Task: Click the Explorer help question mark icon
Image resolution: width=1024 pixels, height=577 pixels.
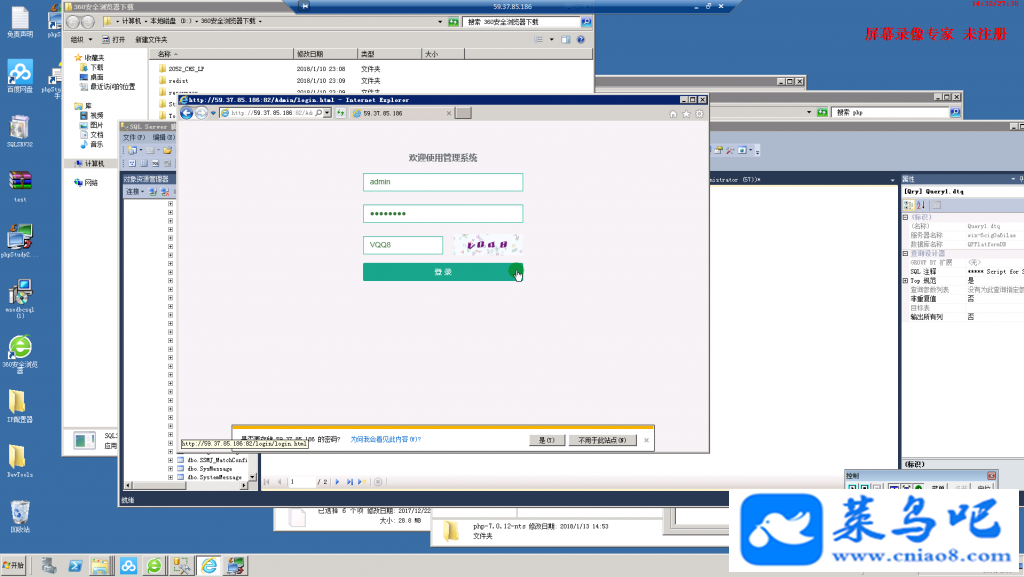Action: pos(581,40)
